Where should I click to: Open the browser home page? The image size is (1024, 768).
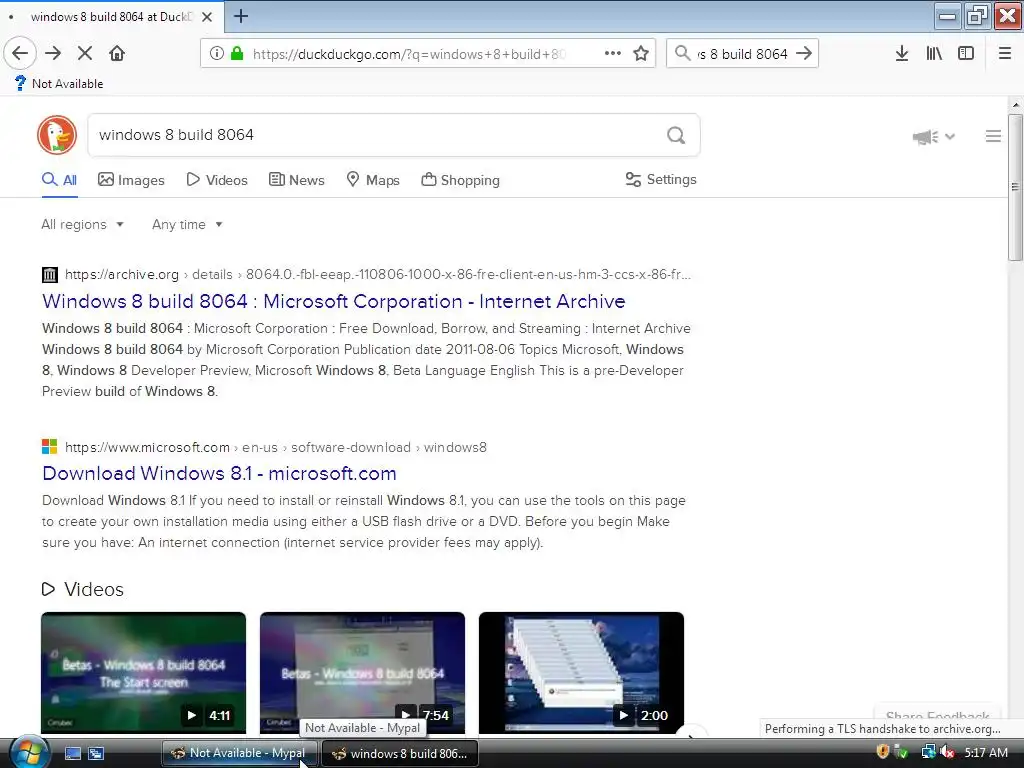[117, 53]
